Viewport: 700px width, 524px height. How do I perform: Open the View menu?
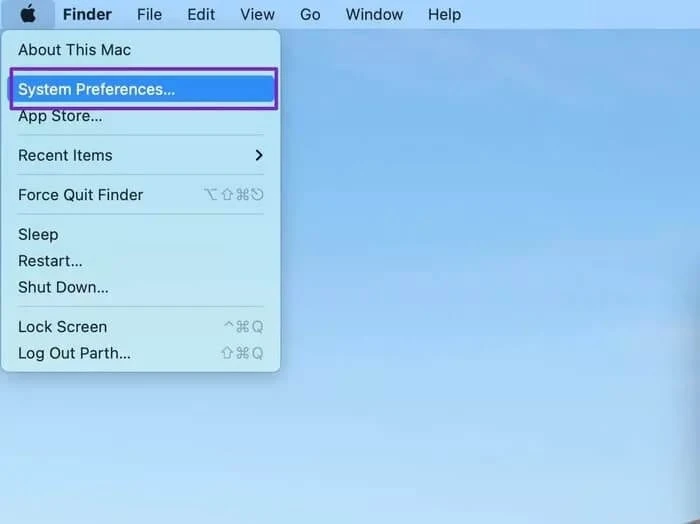[257, 14]
